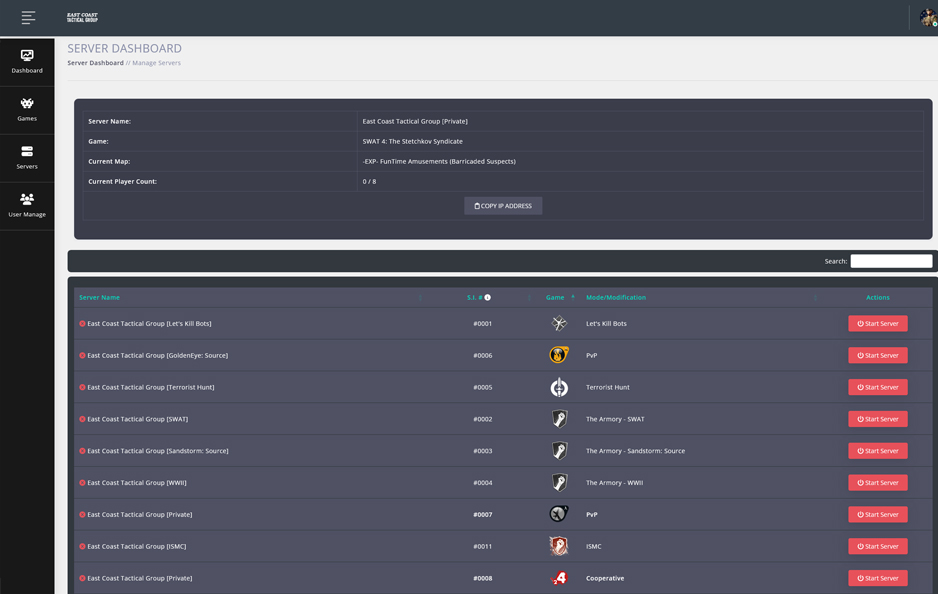Open the Games sidebar icon
This screenshot has width=938, height=594.
pos(27,104)
